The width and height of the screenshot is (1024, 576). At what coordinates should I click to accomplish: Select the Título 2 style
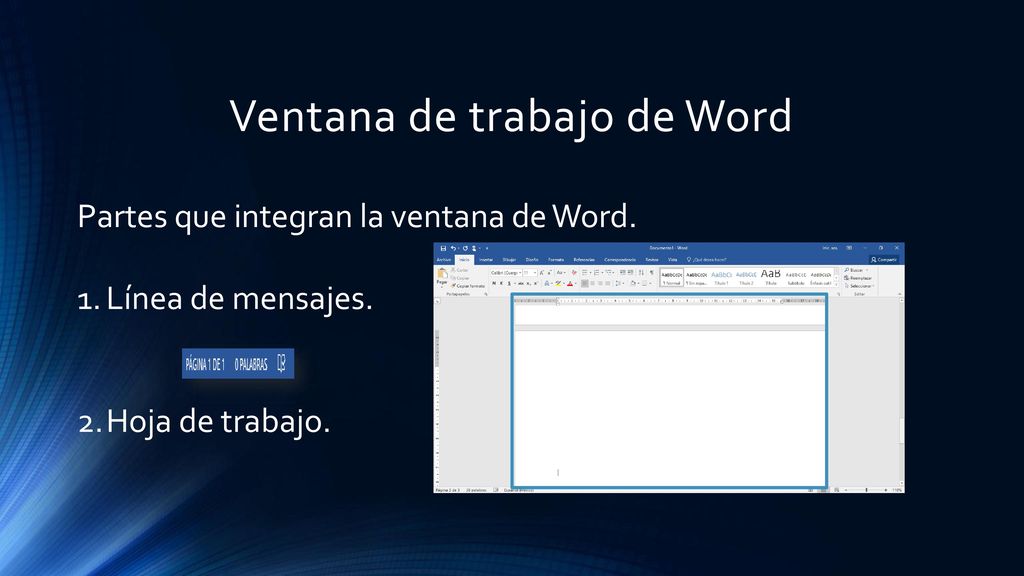point(746,278)
